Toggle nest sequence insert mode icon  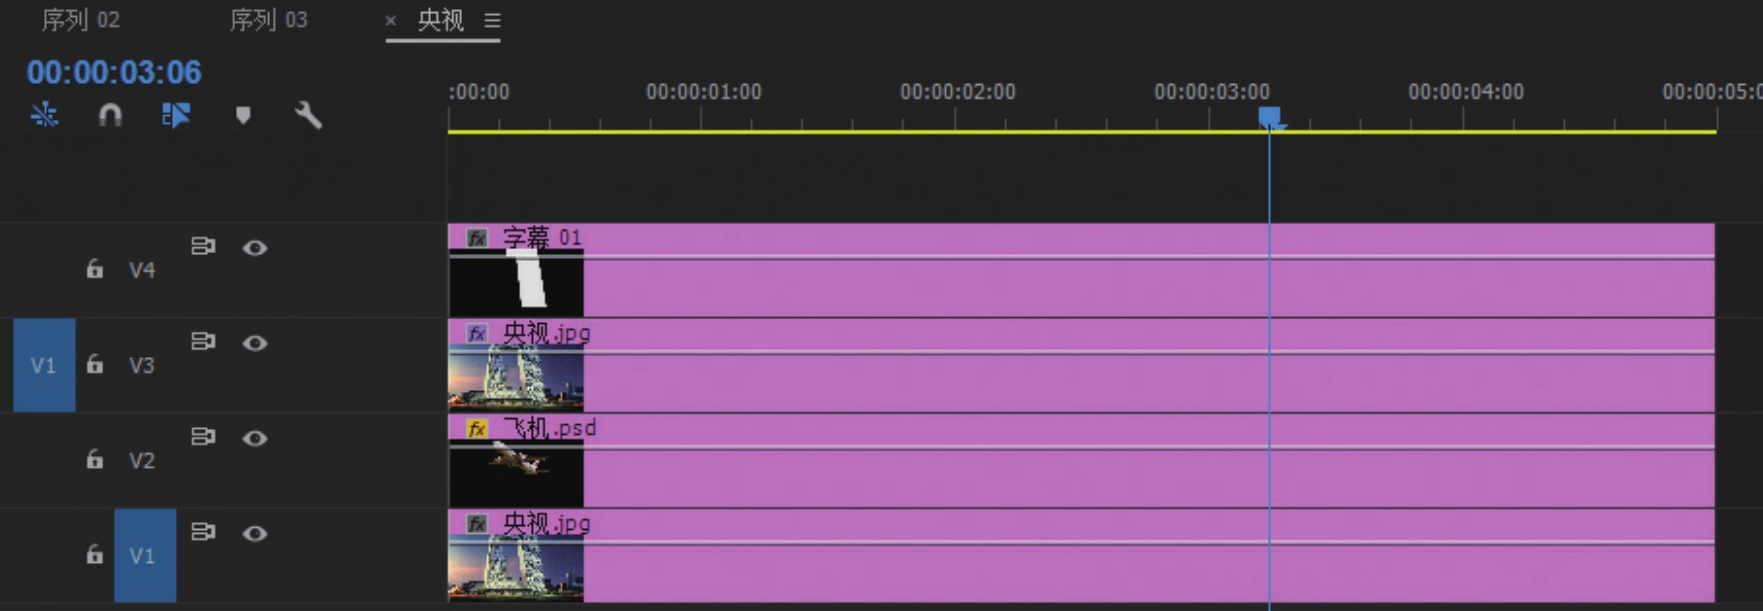tap(44, 115)
